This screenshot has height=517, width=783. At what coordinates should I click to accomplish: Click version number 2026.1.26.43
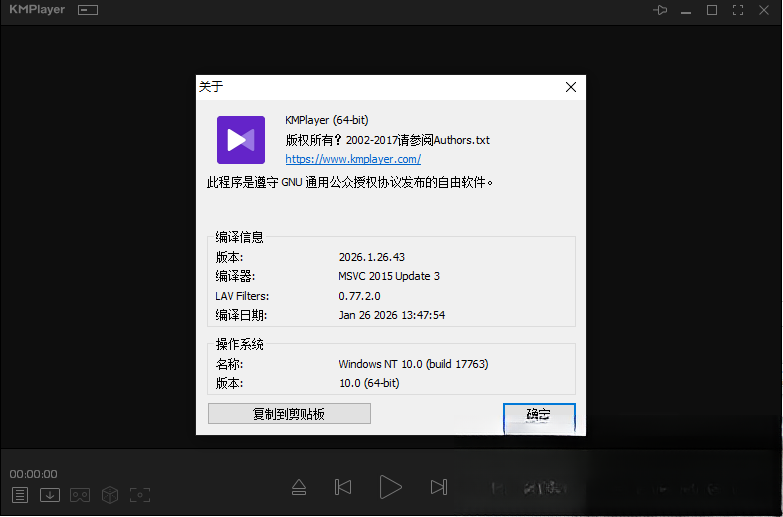click(x=372, y=257)
